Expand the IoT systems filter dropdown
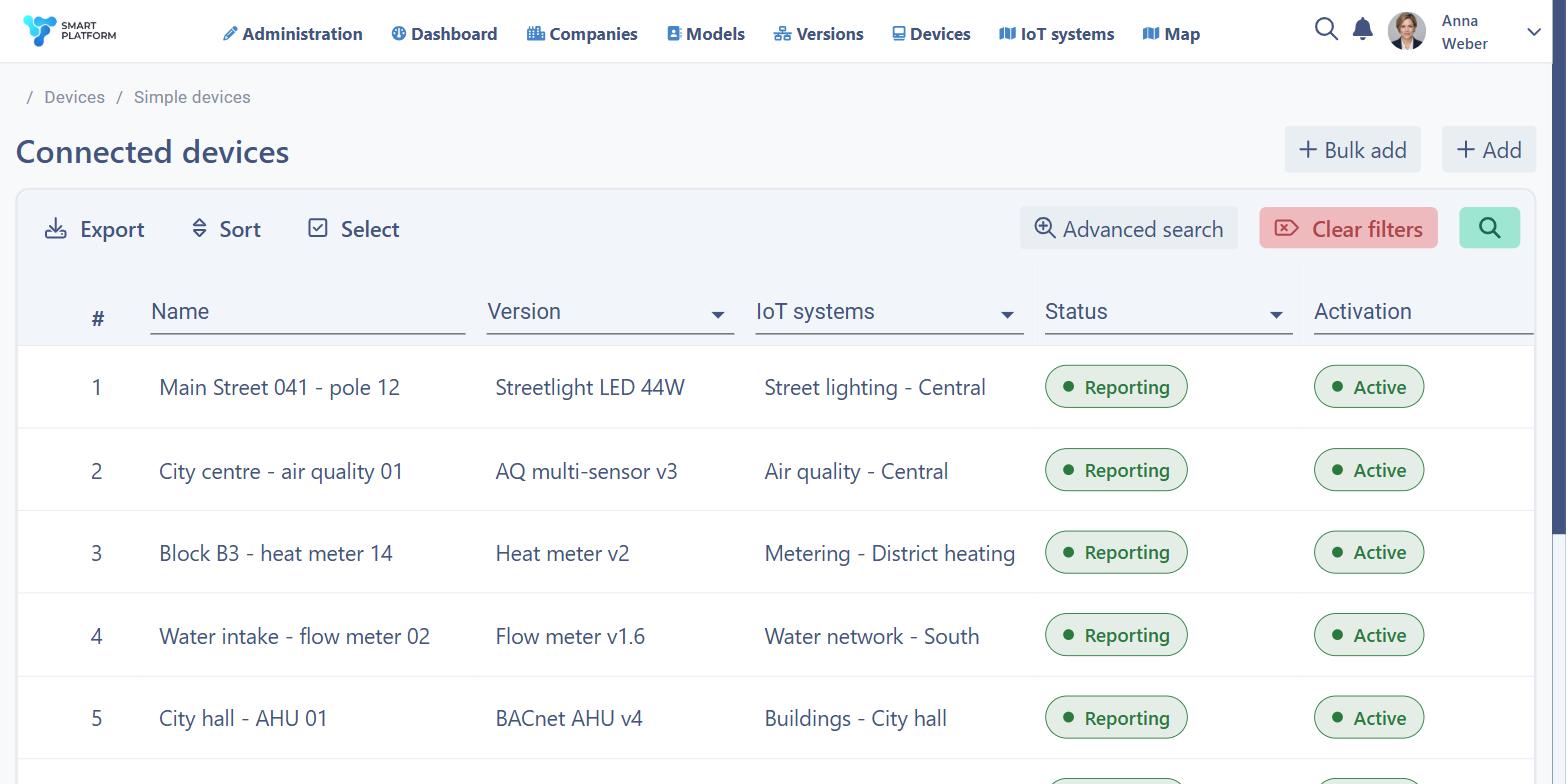 click(x=1007, y=315)
